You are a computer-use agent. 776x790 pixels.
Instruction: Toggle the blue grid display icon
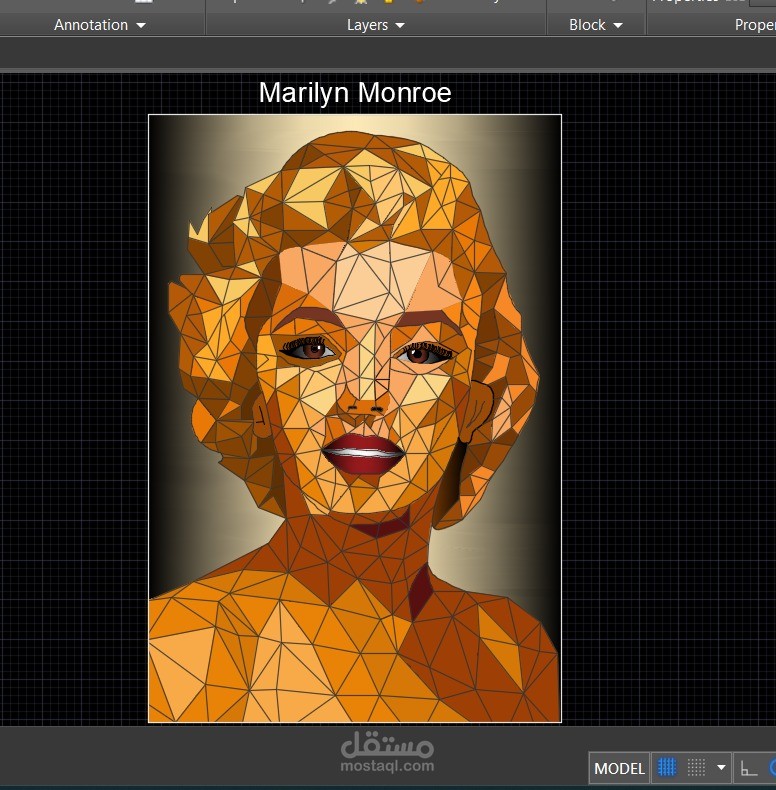pyautogui.click(x=667, y=768)
